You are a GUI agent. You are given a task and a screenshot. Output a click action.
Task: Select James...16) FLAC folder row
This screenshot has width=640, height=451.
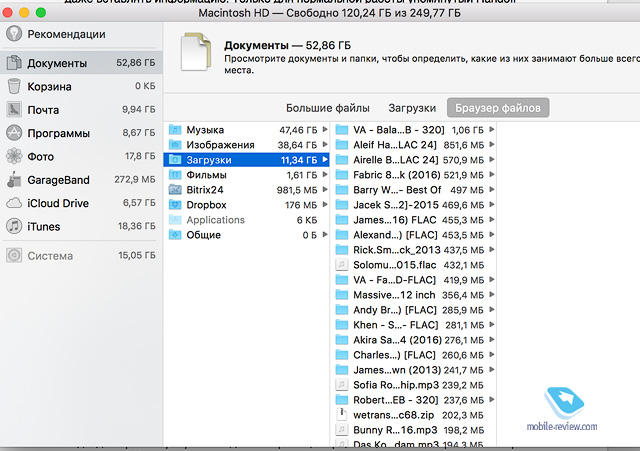coord(414,220)
